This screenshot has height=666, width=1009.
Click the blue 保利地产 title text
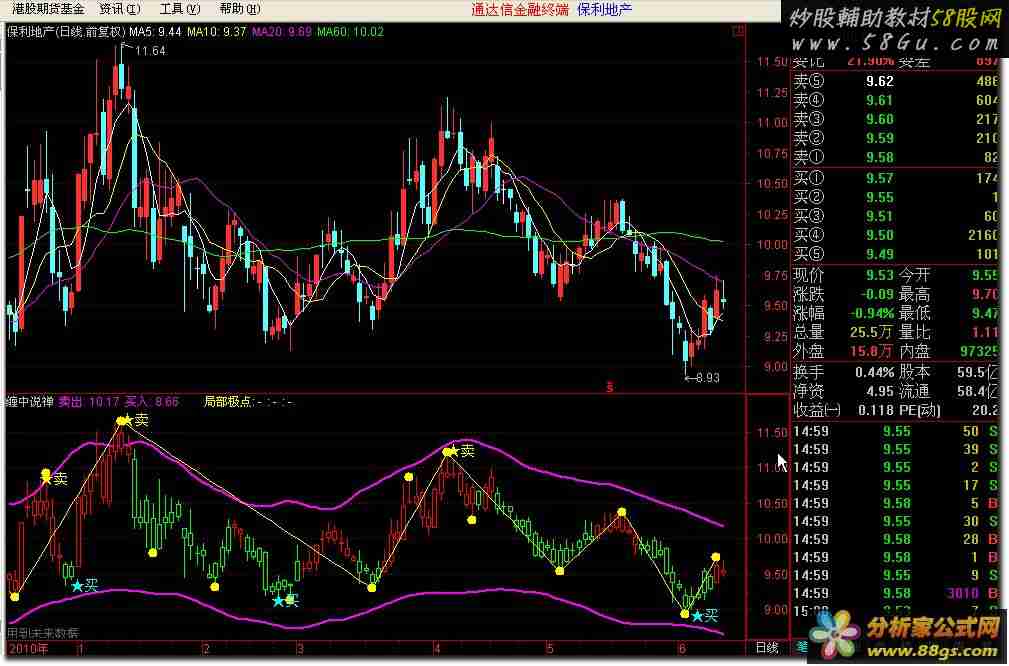tap(605, 9)
